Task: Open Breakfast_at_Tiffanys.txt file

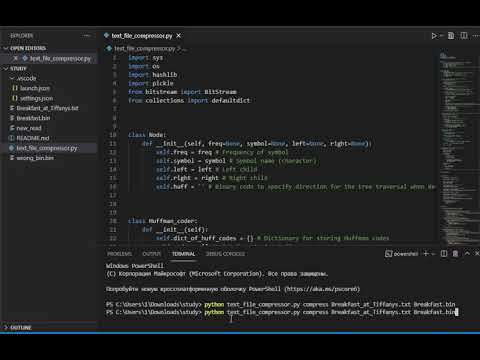Action: pos(47,108)
